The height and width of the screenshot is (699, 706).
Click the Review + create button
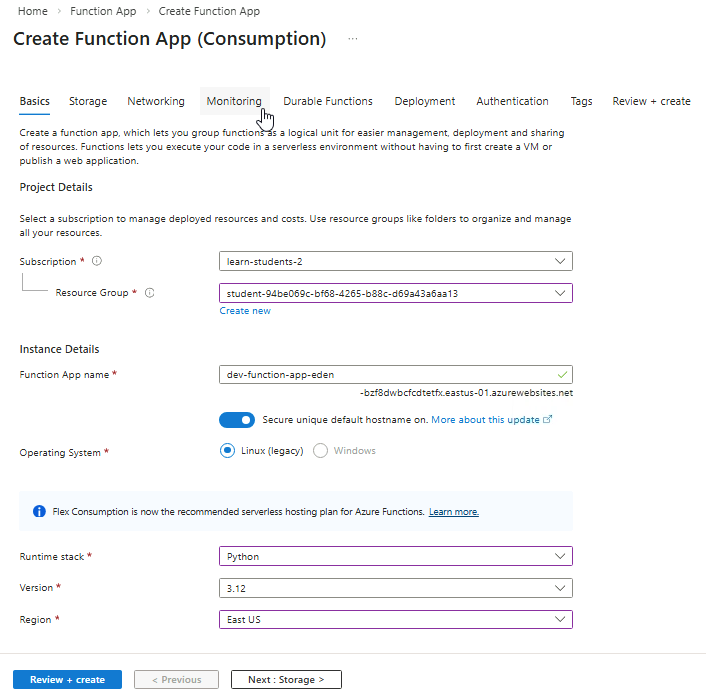[x=67, y=680]
